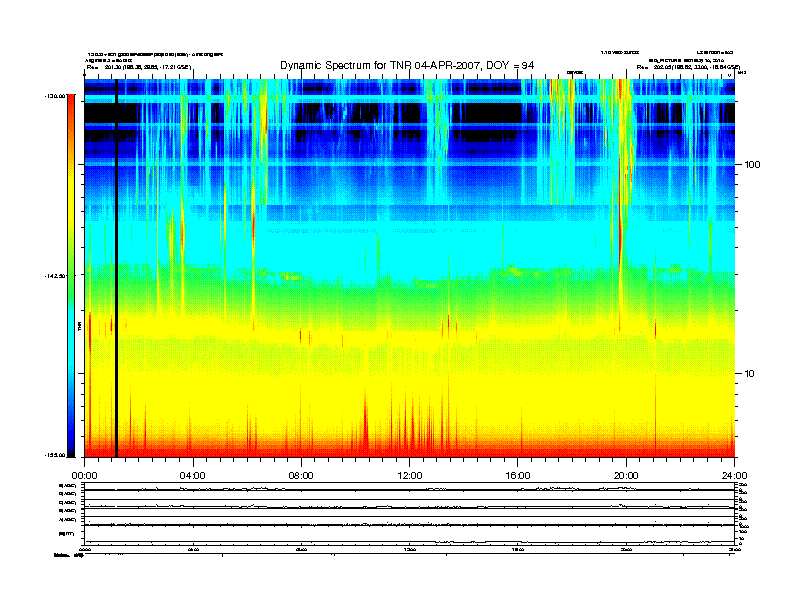Click the 08:00 time axis label
792x612 pixels.
[x=301, y=476]
